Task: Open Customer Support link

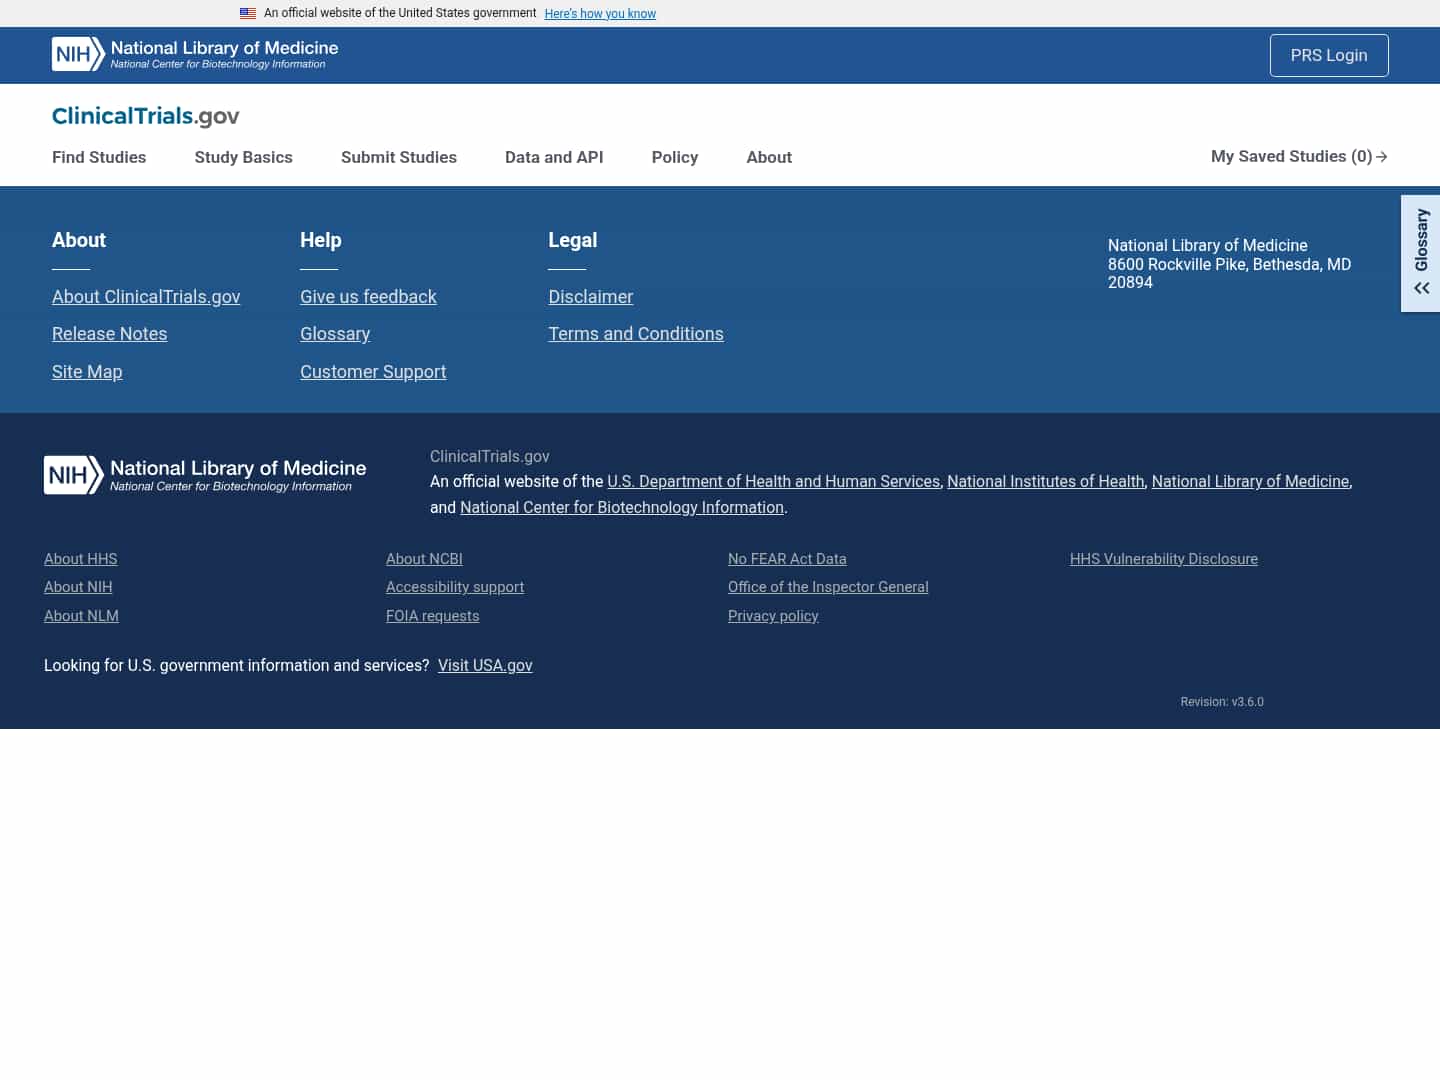Action: [x=373, y=372]
